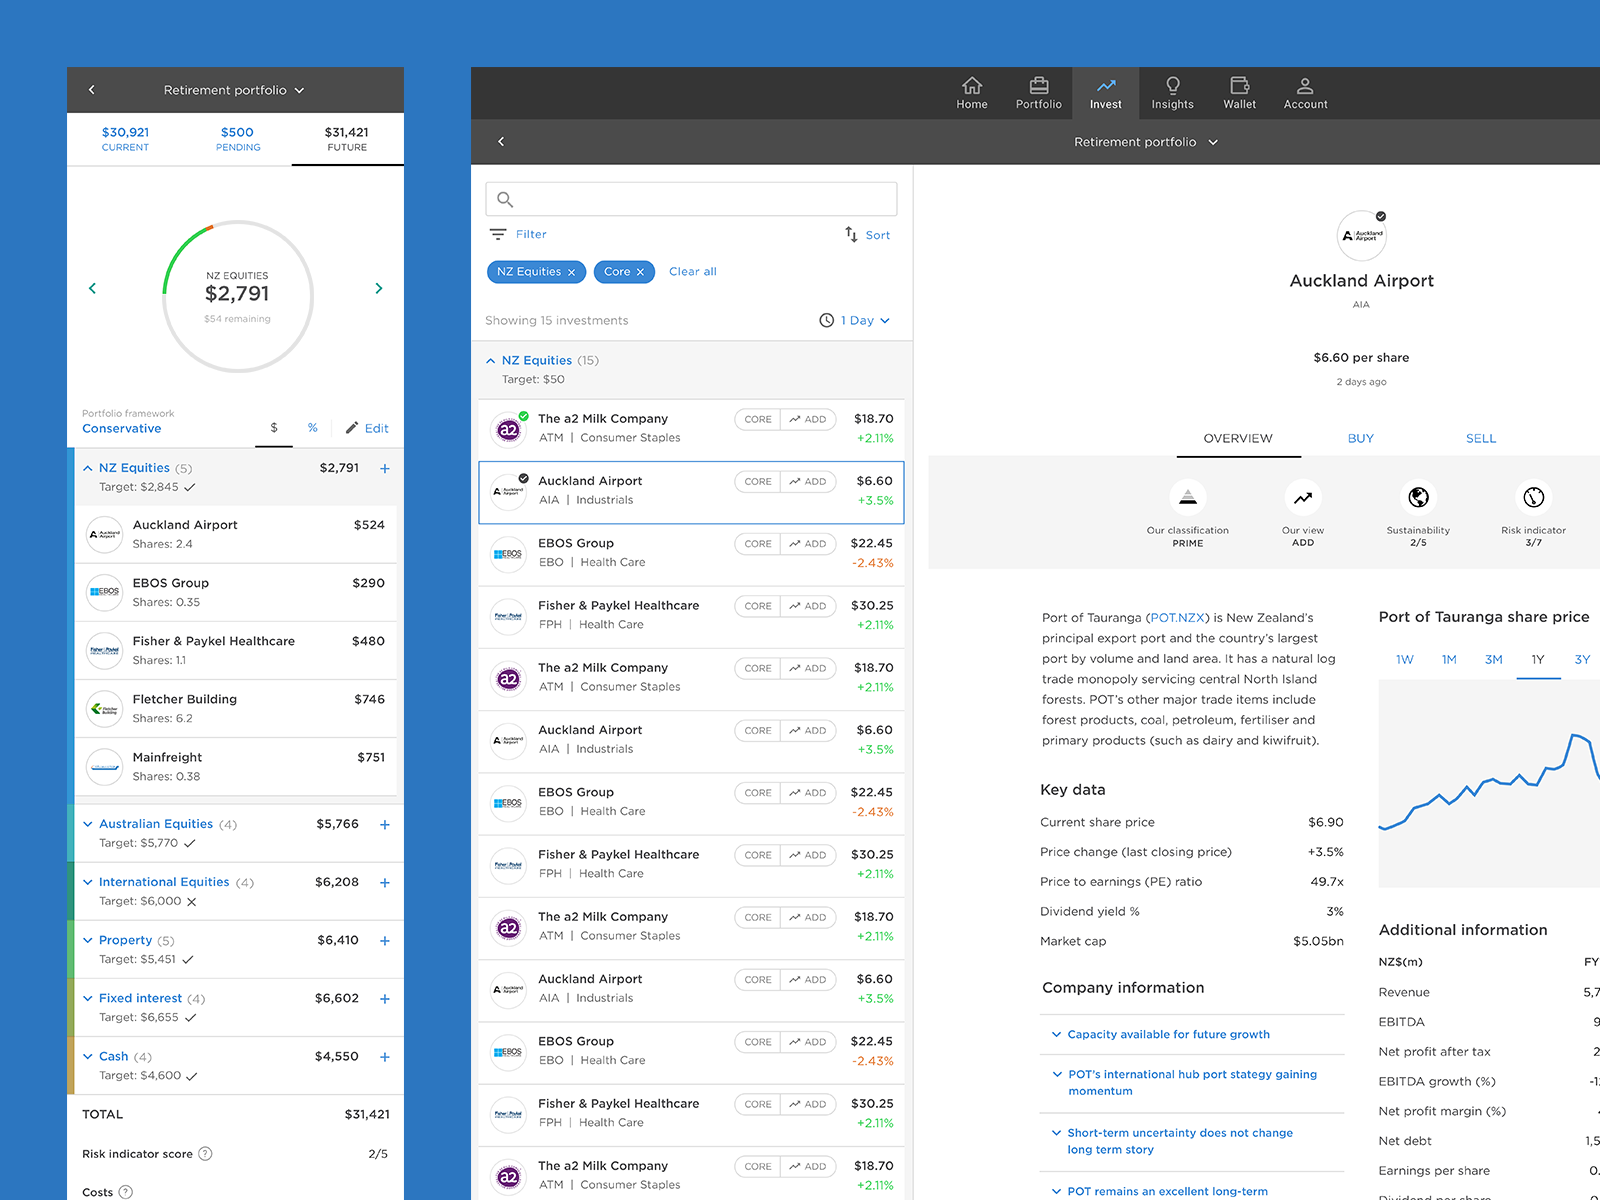Select Mainfreight holding row
The image size is (1600, 1200).
click(x=236, y=767)
